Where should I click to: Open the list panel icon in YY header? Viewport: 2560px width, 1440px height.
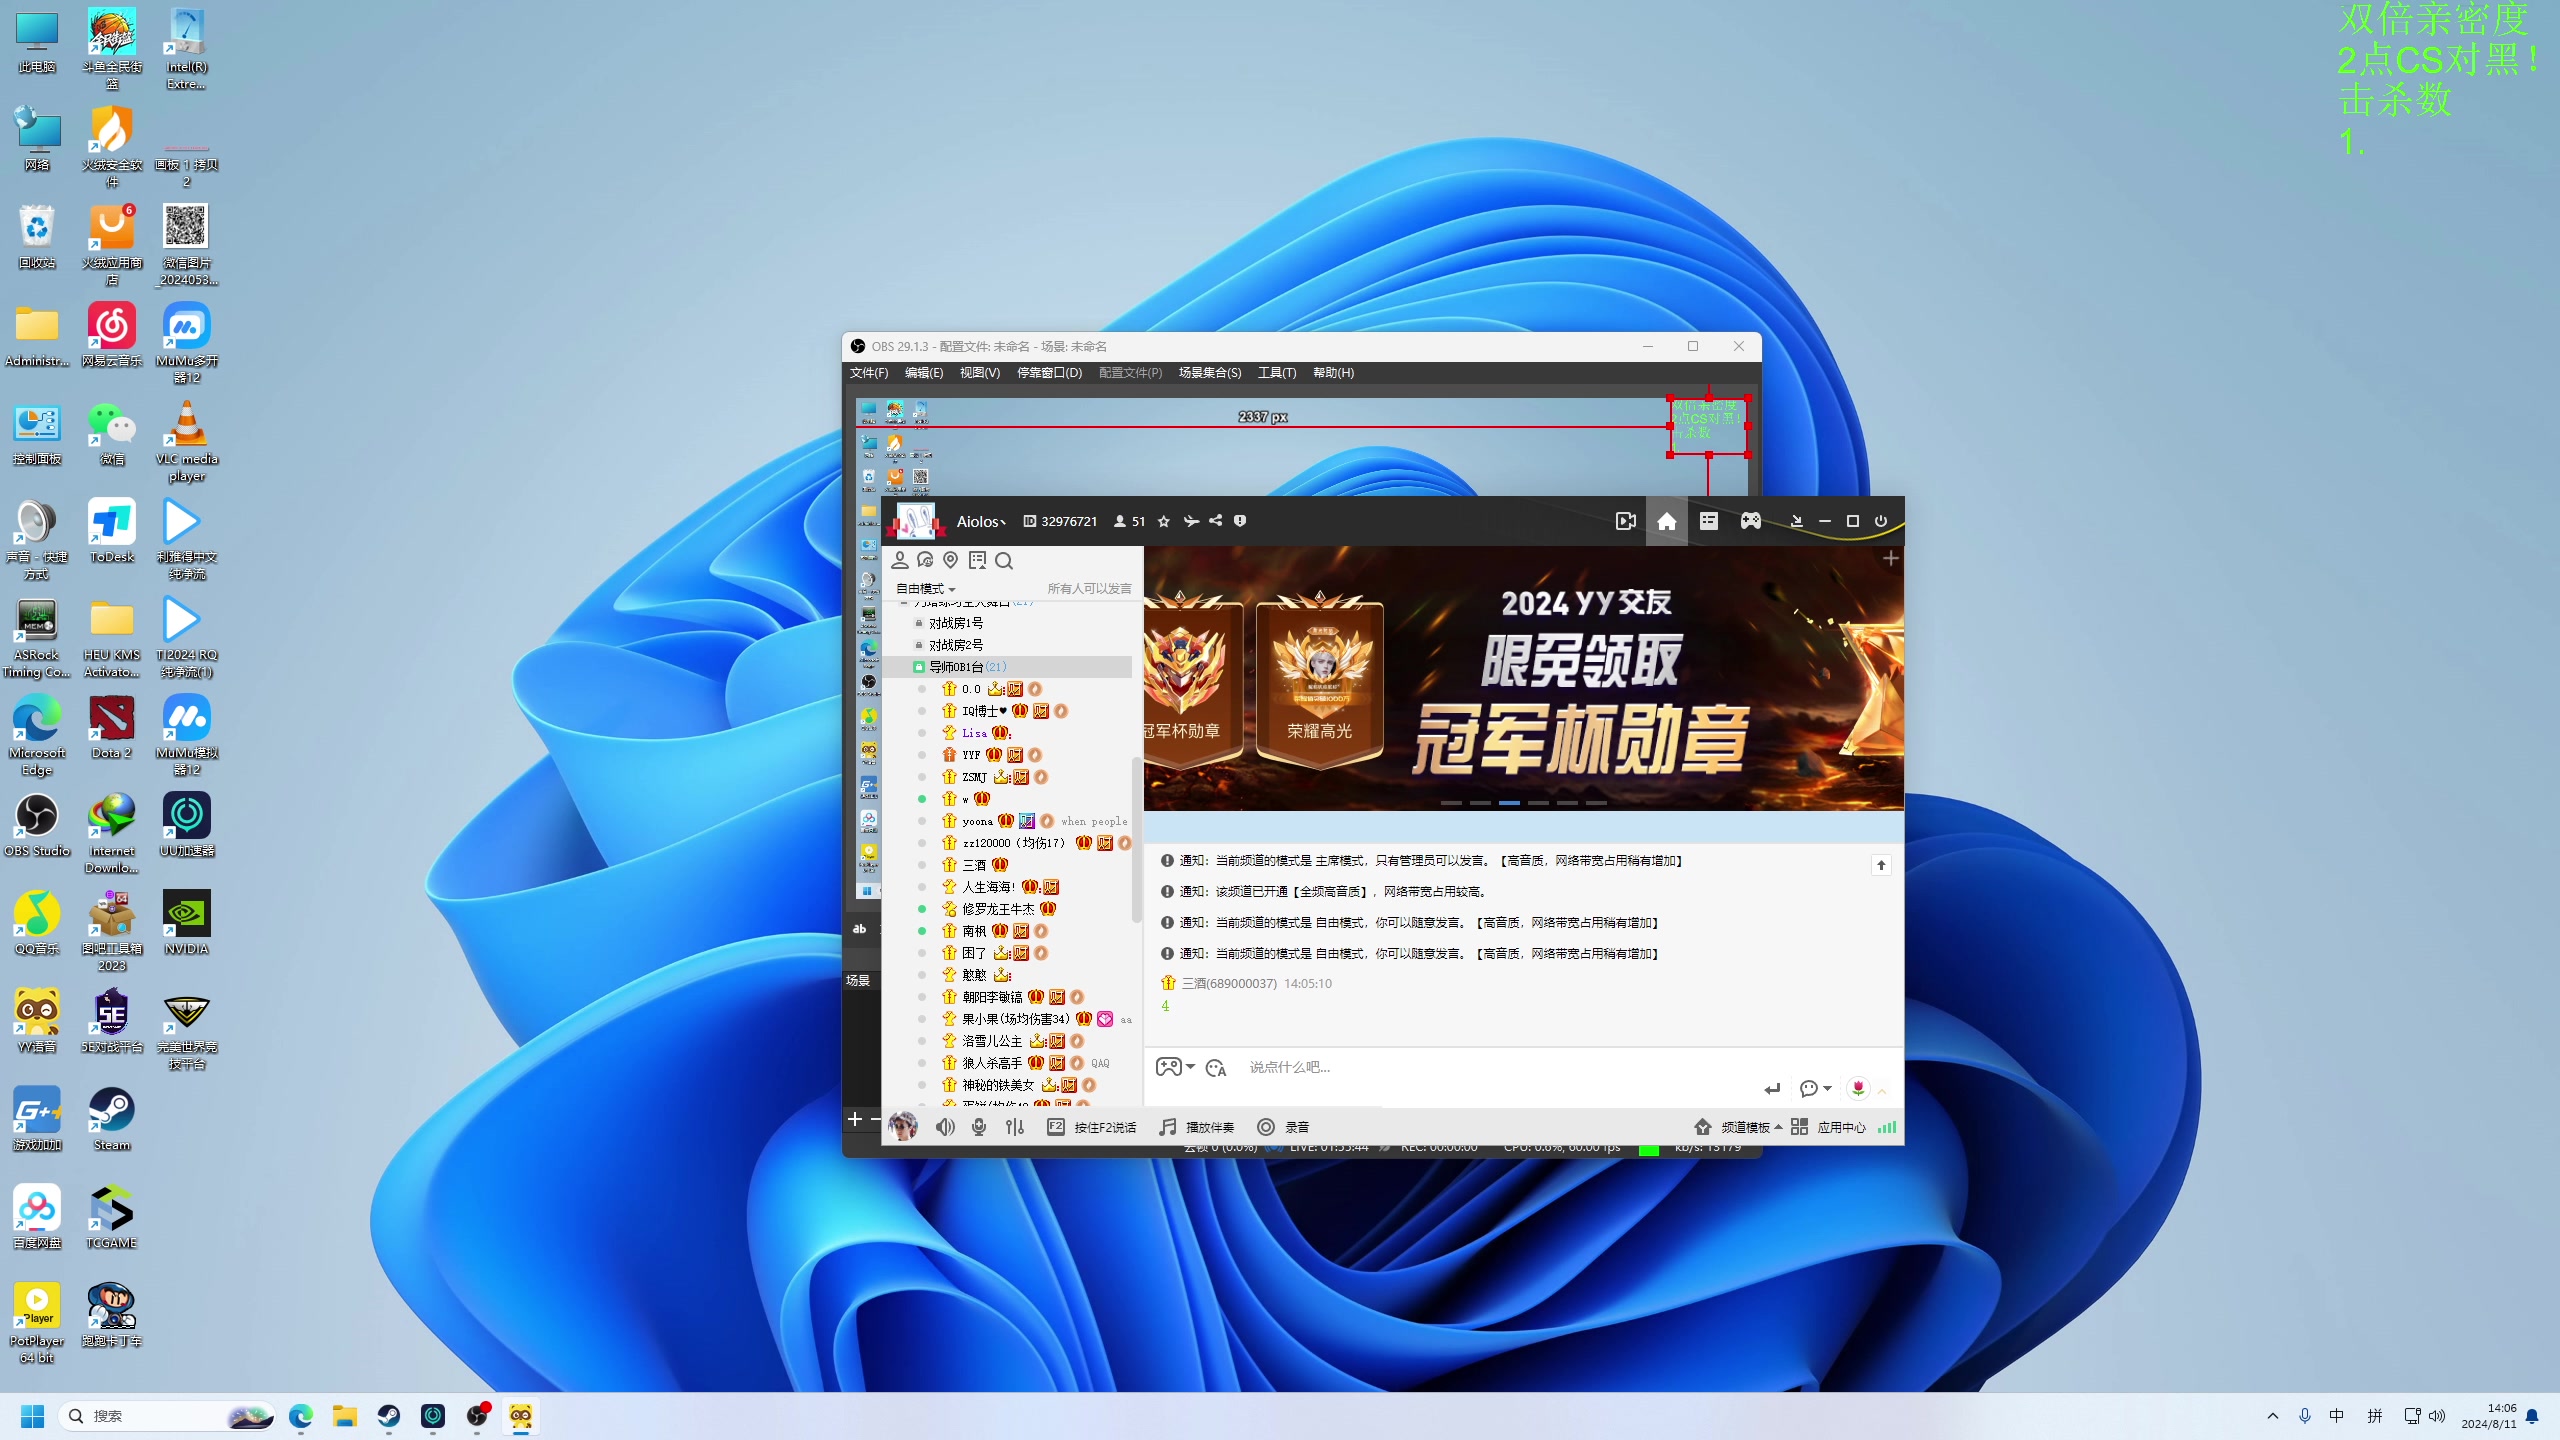coord(1708,521)
